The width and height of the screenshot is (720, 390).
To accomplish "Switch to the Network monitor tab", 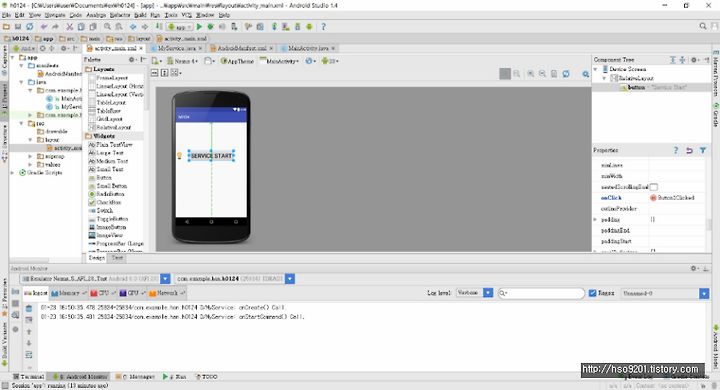I will click(167, 293).
